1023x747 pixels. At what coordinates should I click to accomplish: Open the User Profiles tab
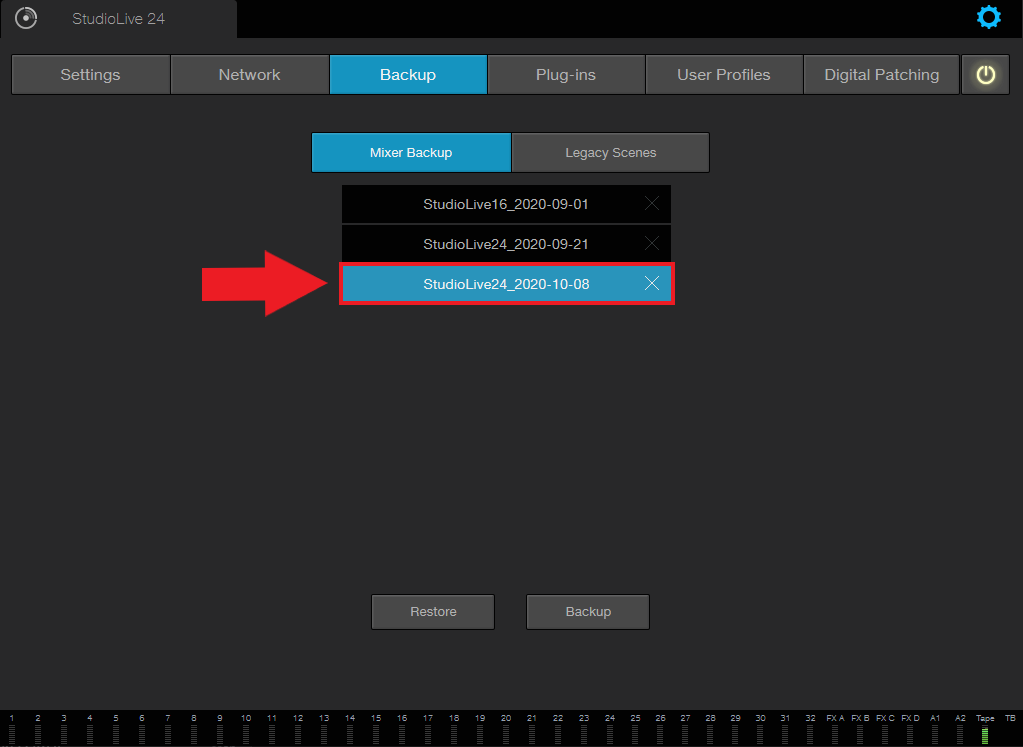click(724, 74)
